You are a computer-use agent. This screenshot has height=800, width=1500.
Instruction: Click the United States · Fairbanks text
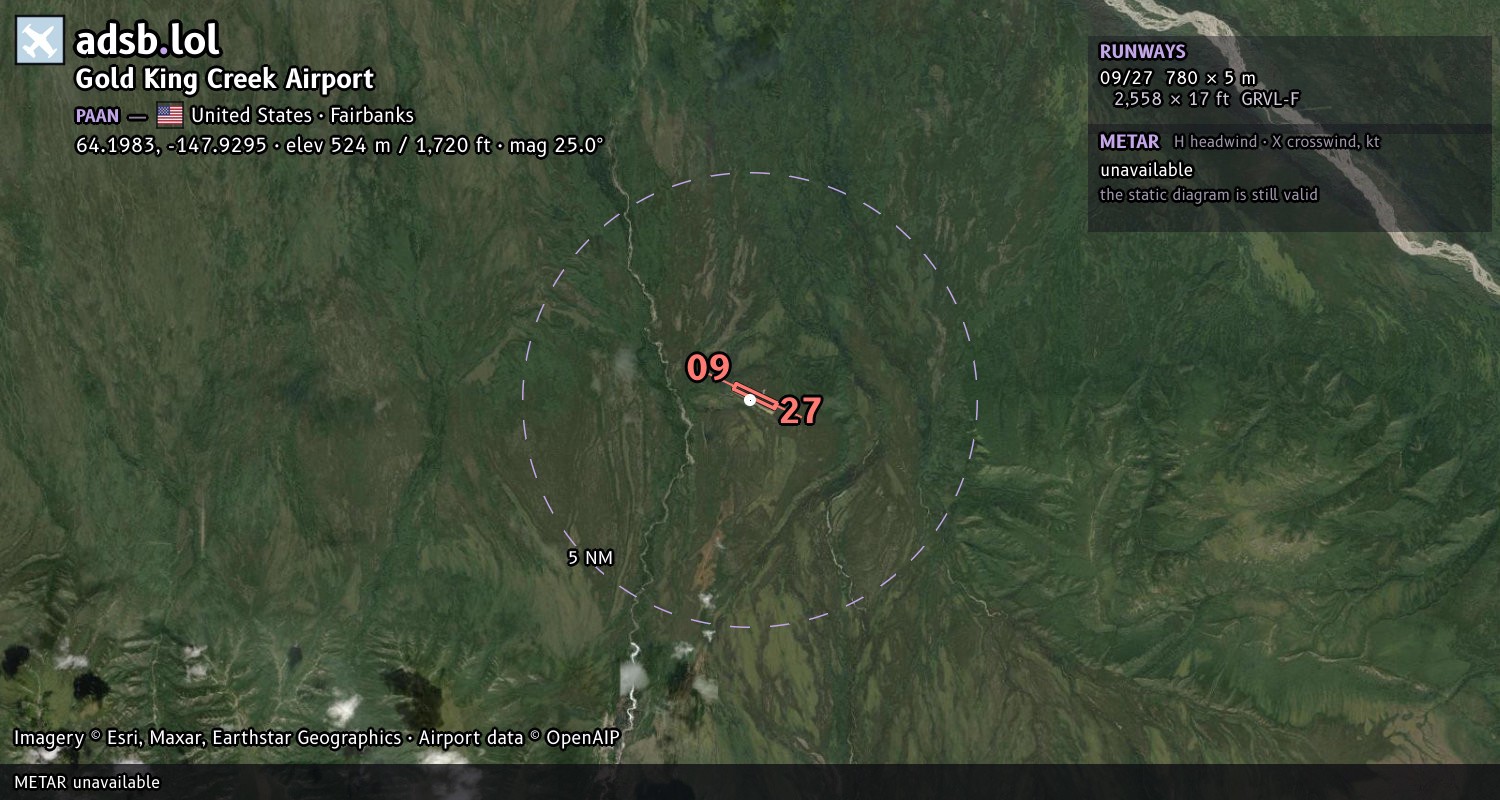point(303,115)
